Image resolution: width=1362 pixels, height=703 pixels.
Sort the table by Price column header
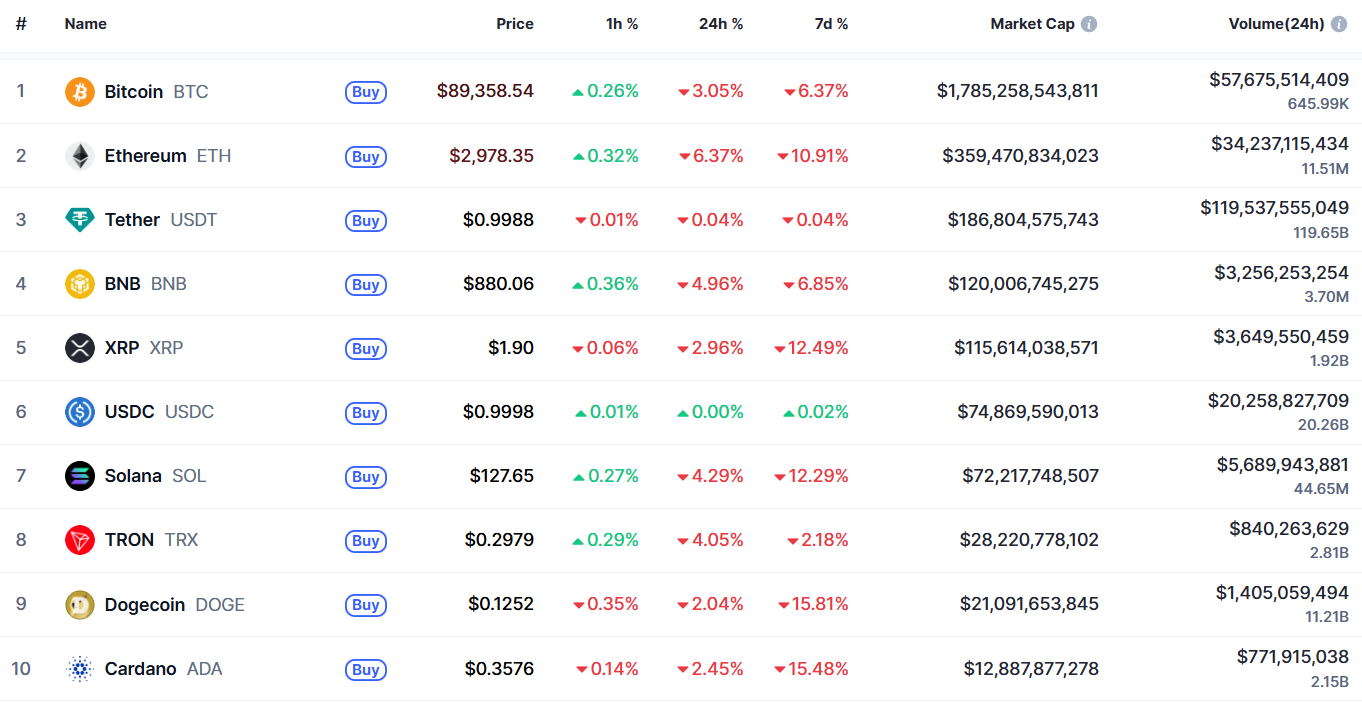click(x=515, y=24)
